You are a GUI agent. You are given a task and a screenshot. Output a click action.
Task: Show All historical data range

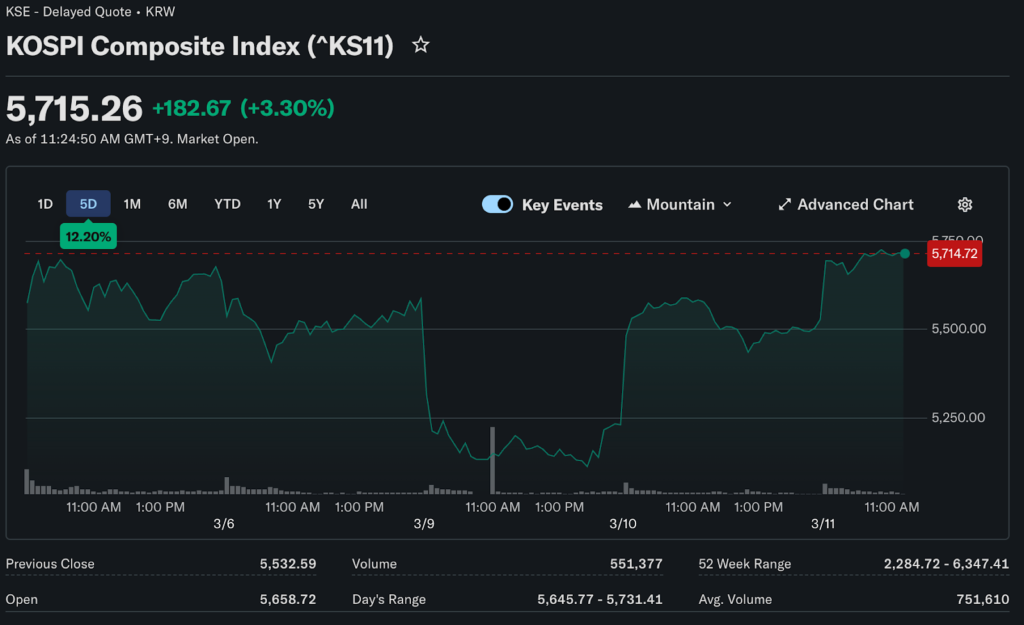(x=359, y=204)
